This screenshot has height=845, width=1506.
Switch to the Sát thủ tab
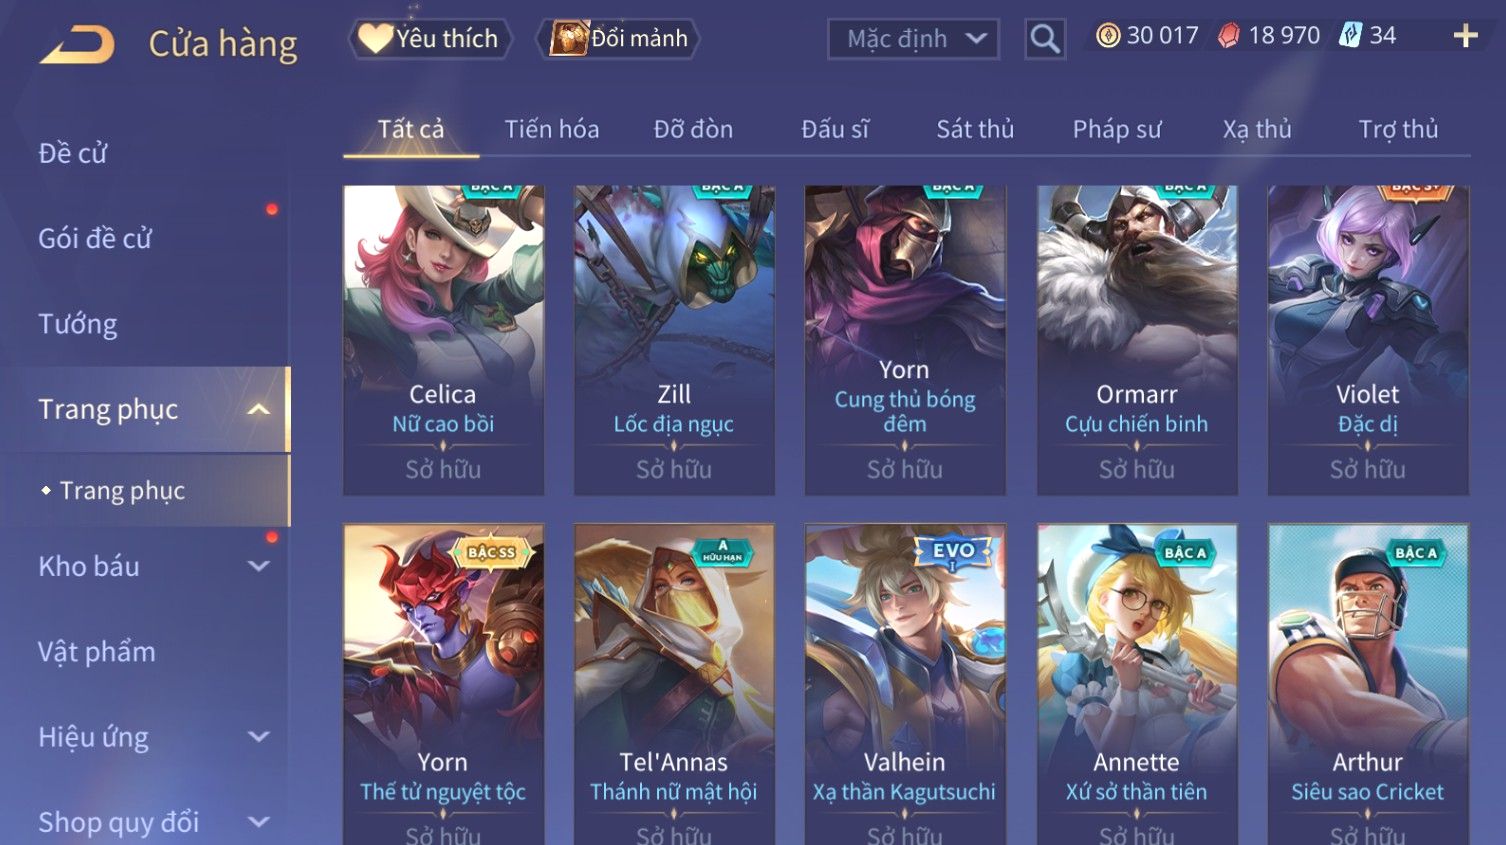click(975, 129)
